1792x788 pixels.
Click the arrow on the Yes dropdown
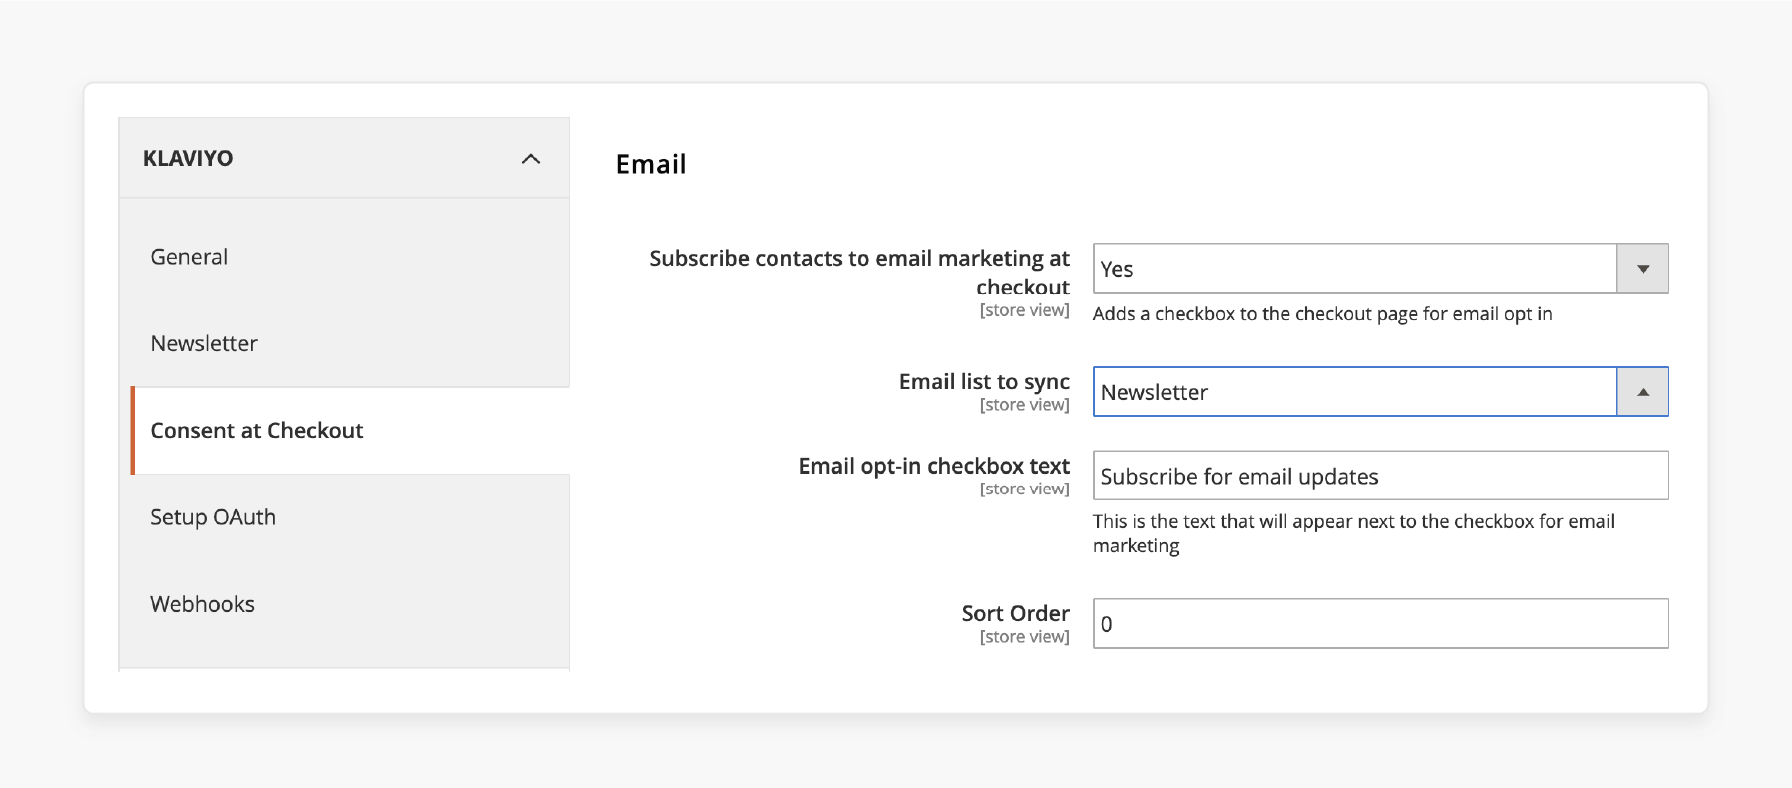click(1643, 269)
